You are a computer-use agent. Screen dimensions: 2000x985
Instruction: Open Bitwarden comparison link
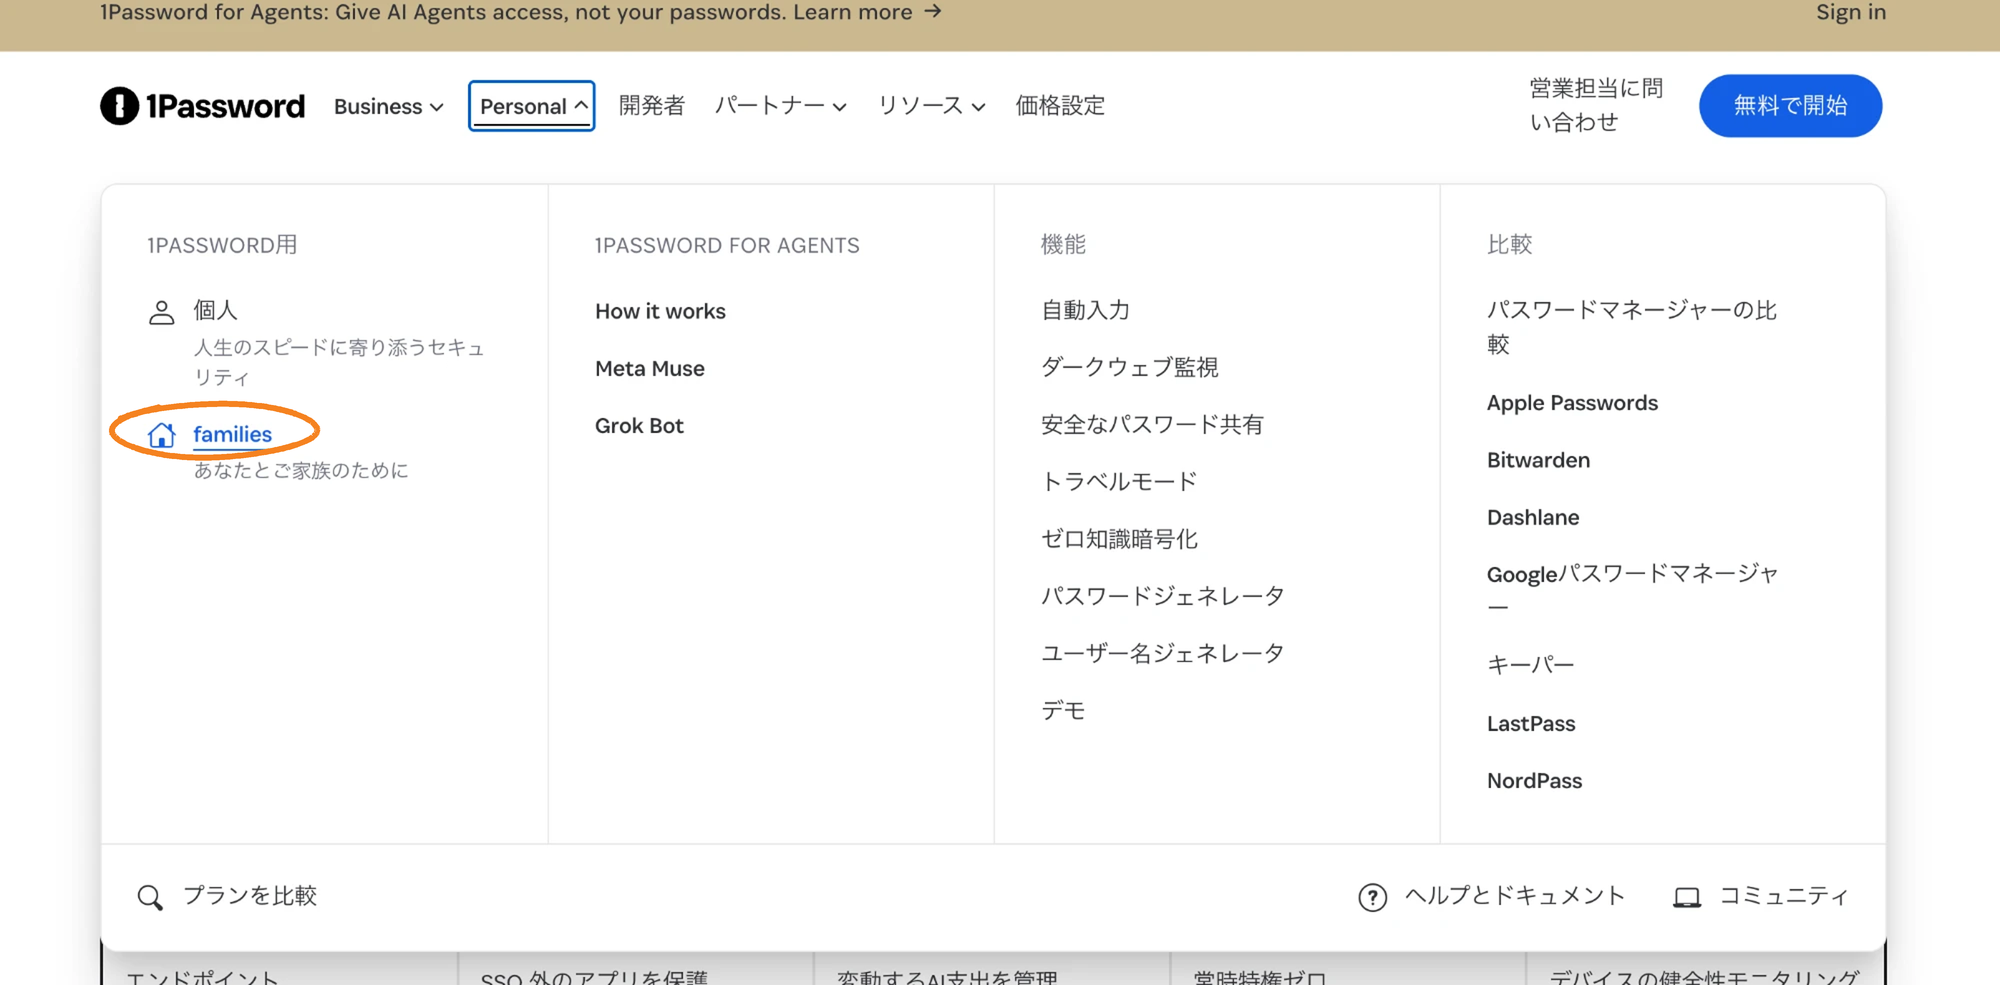click(1538, 460)
